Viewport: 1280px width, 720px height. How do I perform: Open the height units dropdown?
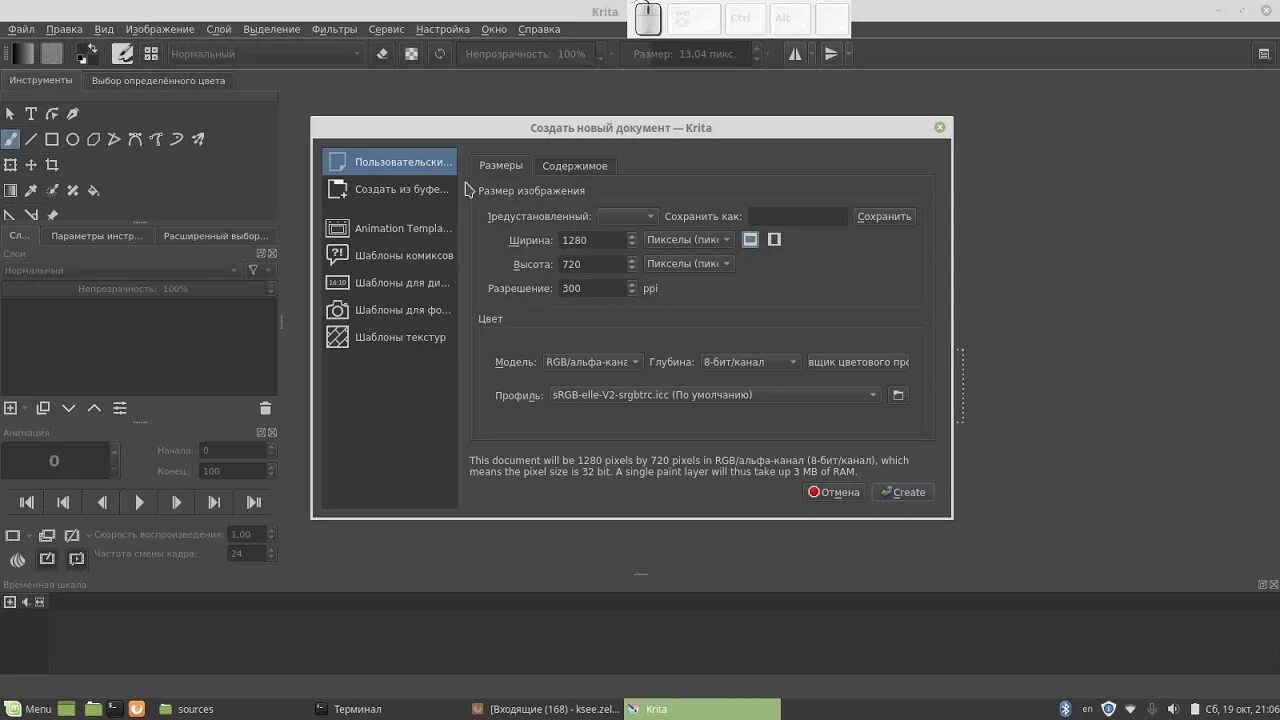689,264
